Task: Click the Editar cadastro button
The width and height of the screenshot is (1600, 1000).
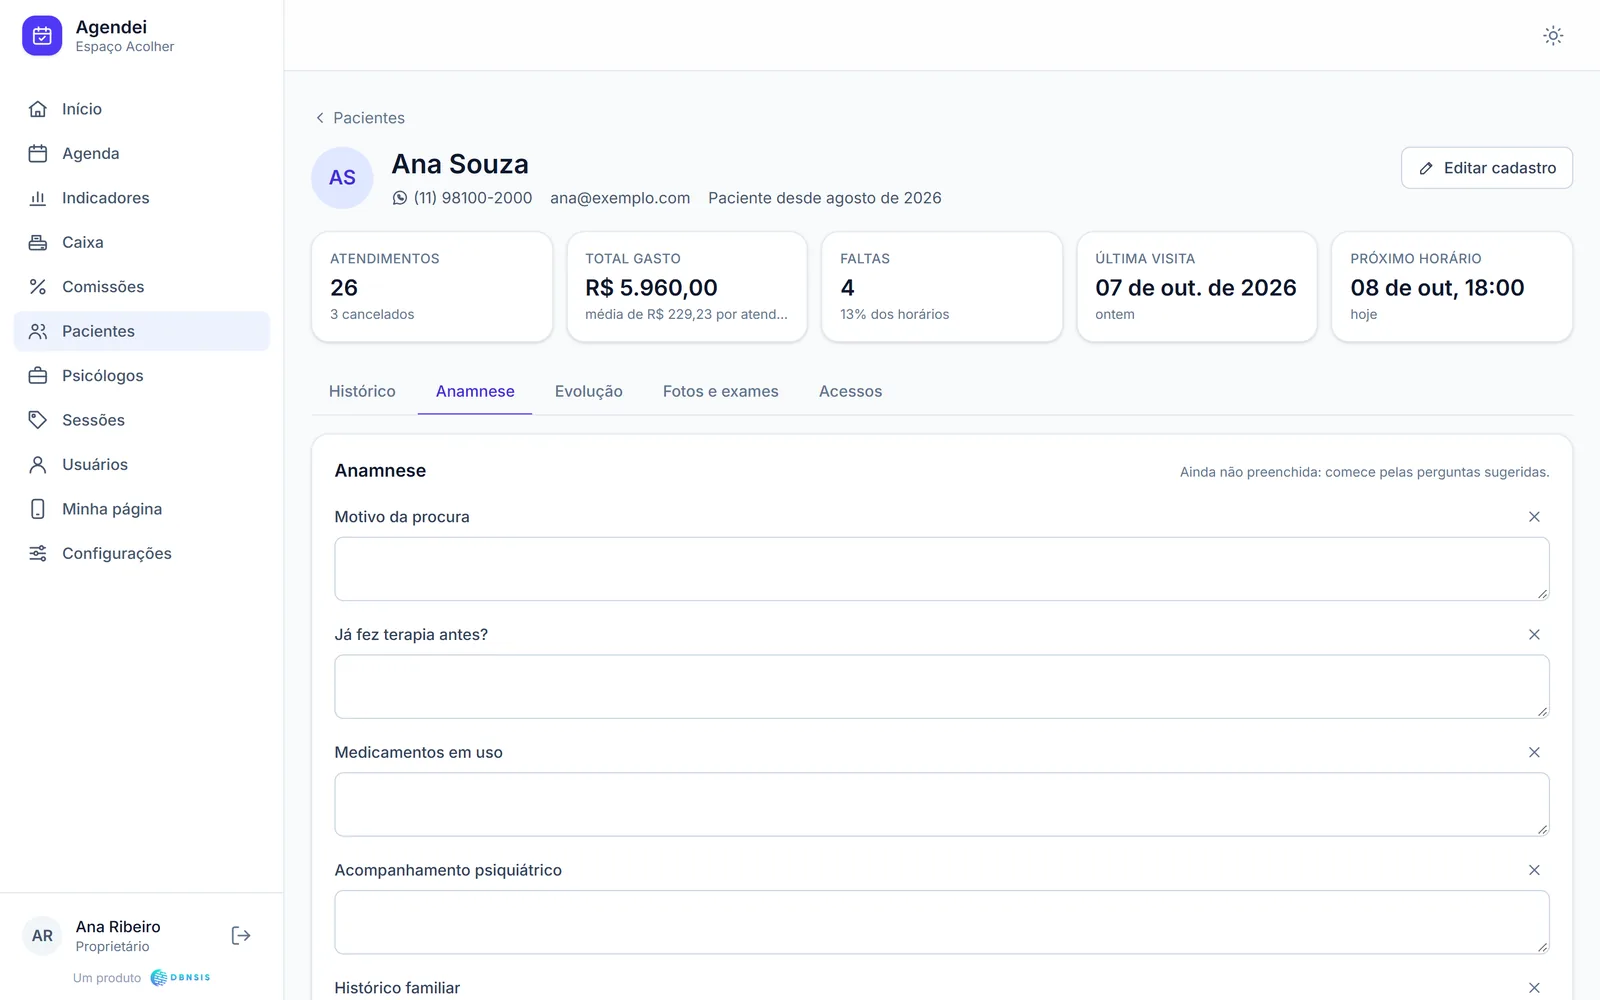Action: pyautogui.click(x=1487, y=168)
